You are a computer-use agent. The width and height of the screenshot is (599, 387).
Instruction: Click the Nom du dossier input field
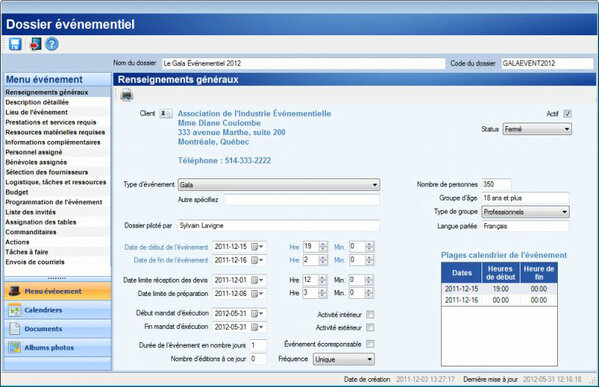click(303, 63)
